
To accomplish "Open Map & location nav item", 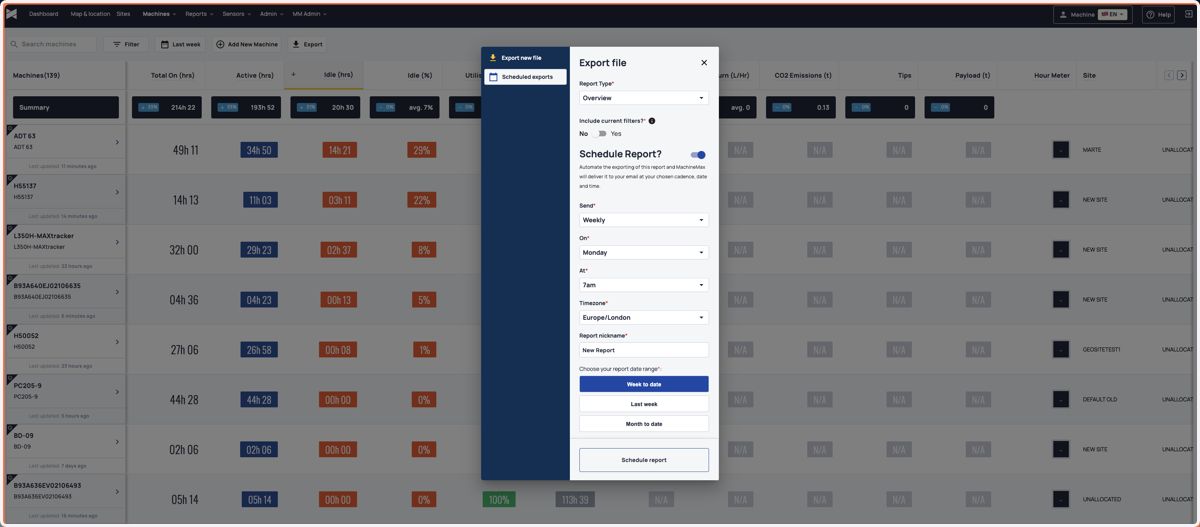I will click(90, 14).
